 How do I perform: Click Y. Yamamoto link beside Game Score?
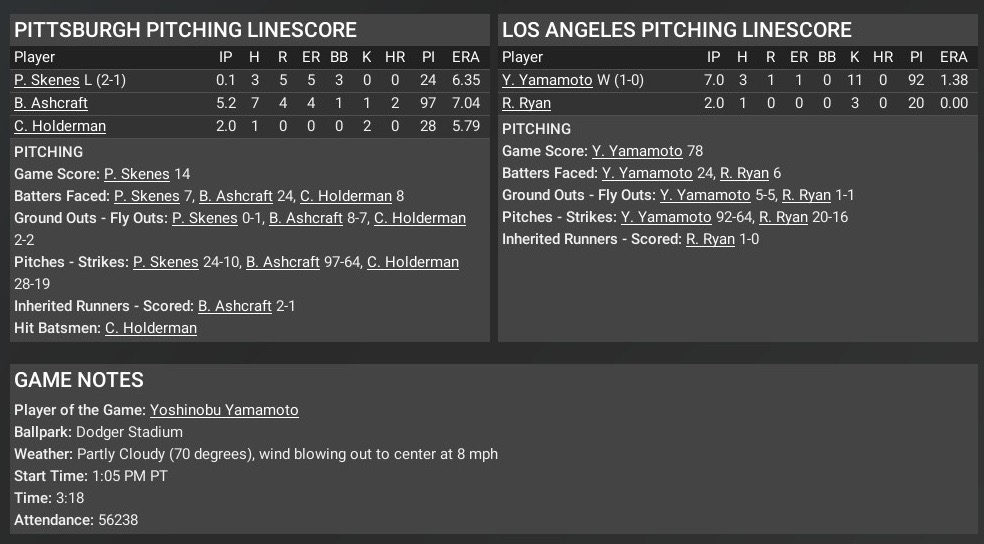point(637,152)
